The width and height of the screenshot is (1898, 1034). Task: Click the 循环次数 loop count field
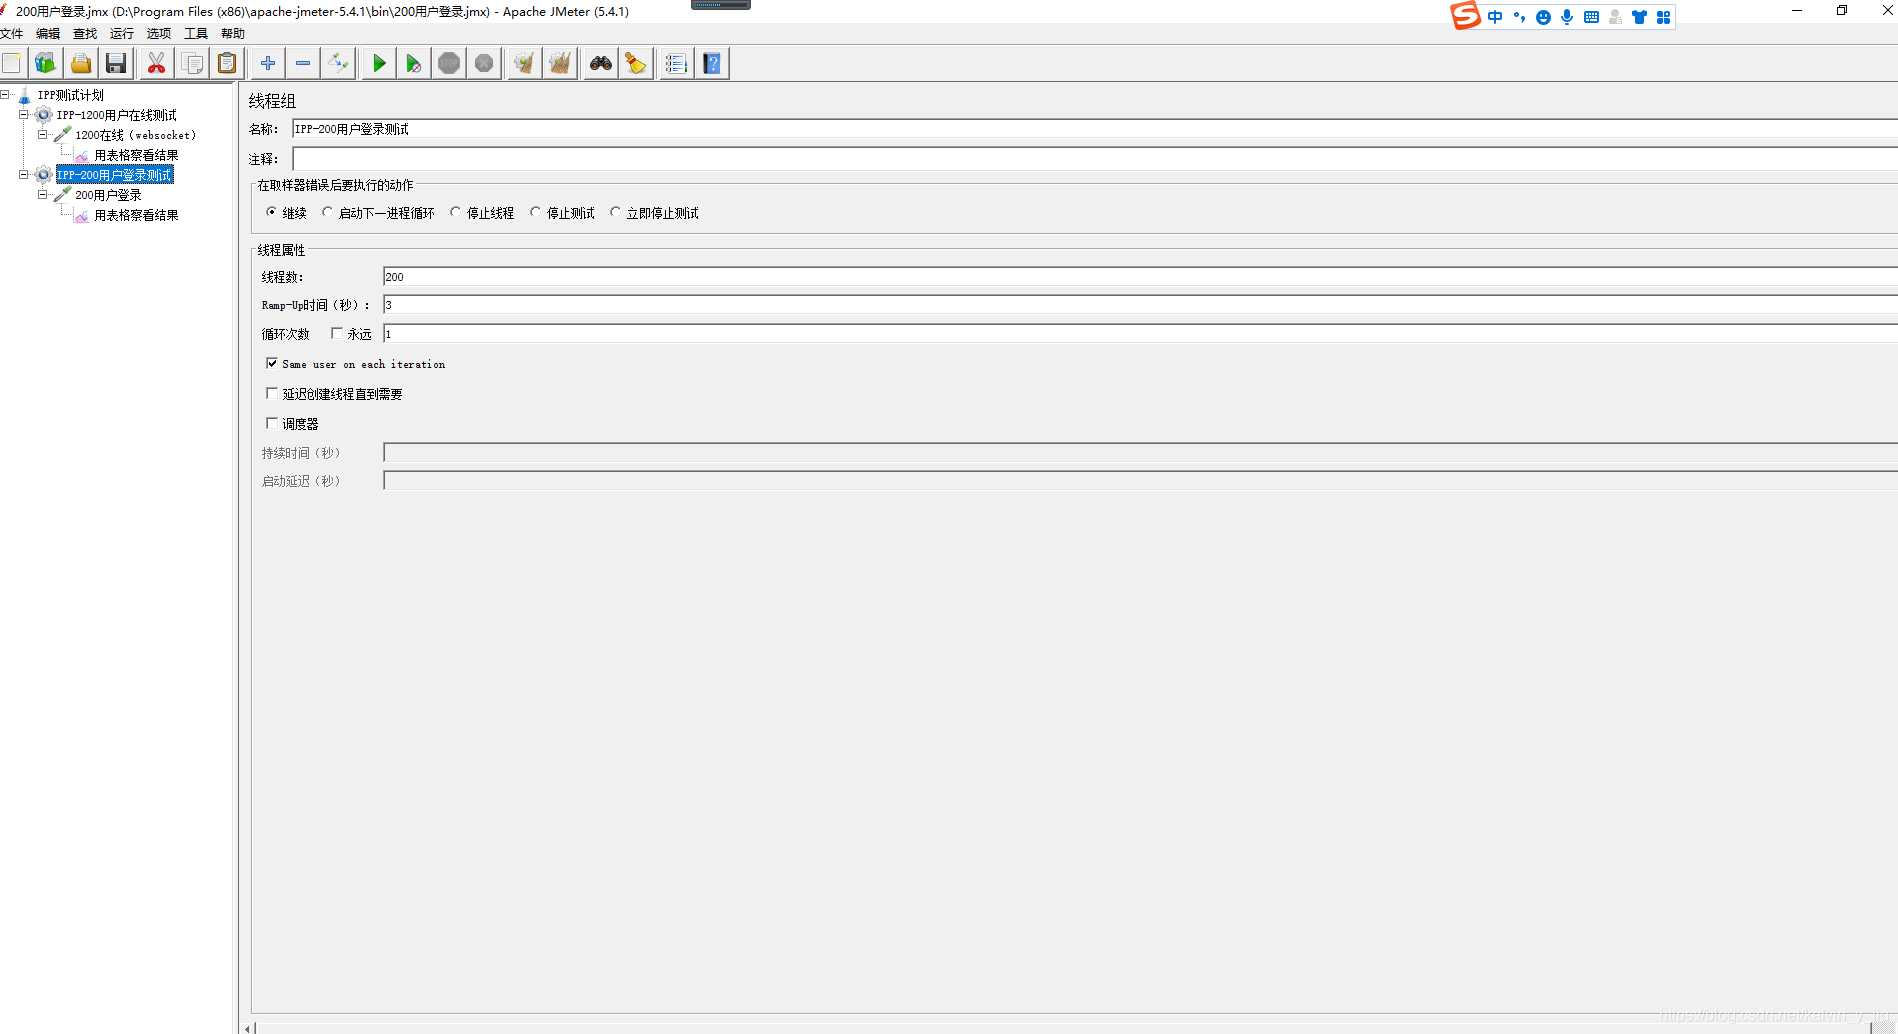point(1140,334)
